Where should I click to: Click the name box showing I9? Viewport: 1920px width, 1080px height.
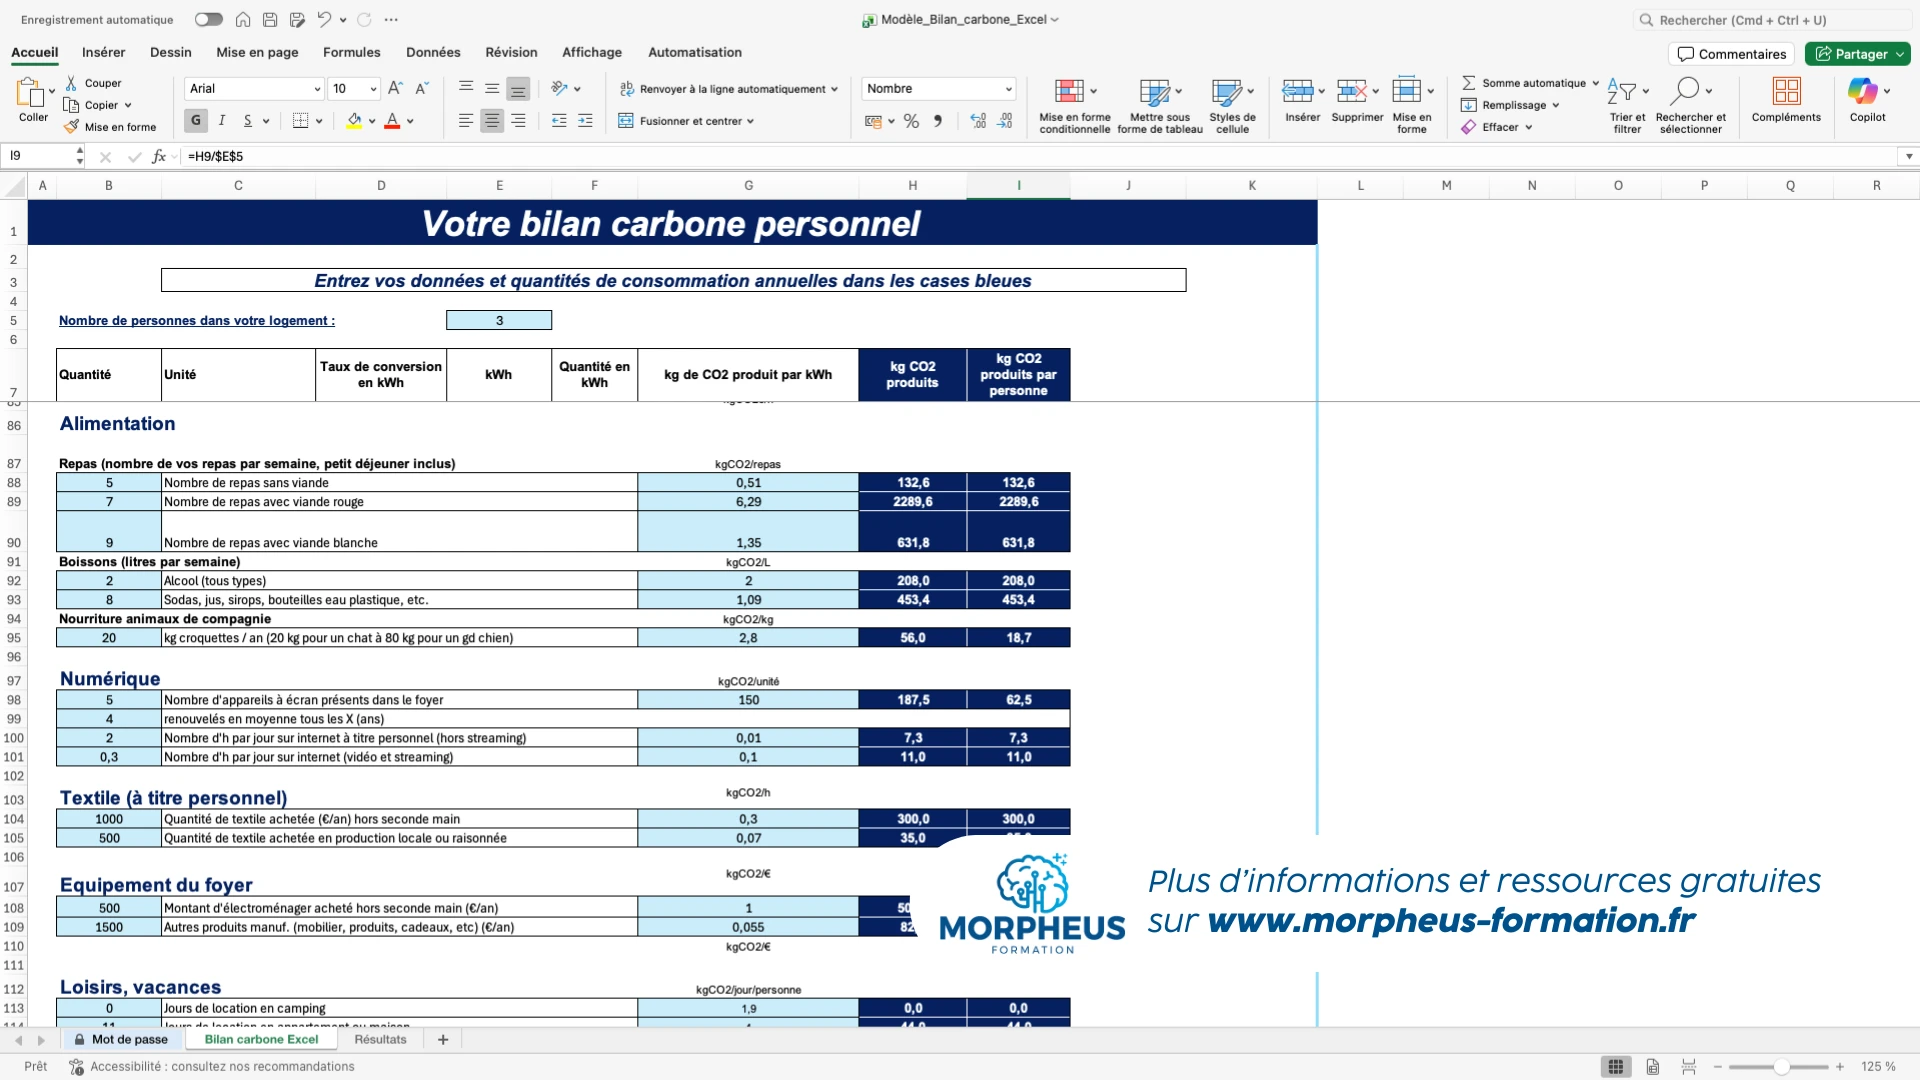(x=40, y=156)
